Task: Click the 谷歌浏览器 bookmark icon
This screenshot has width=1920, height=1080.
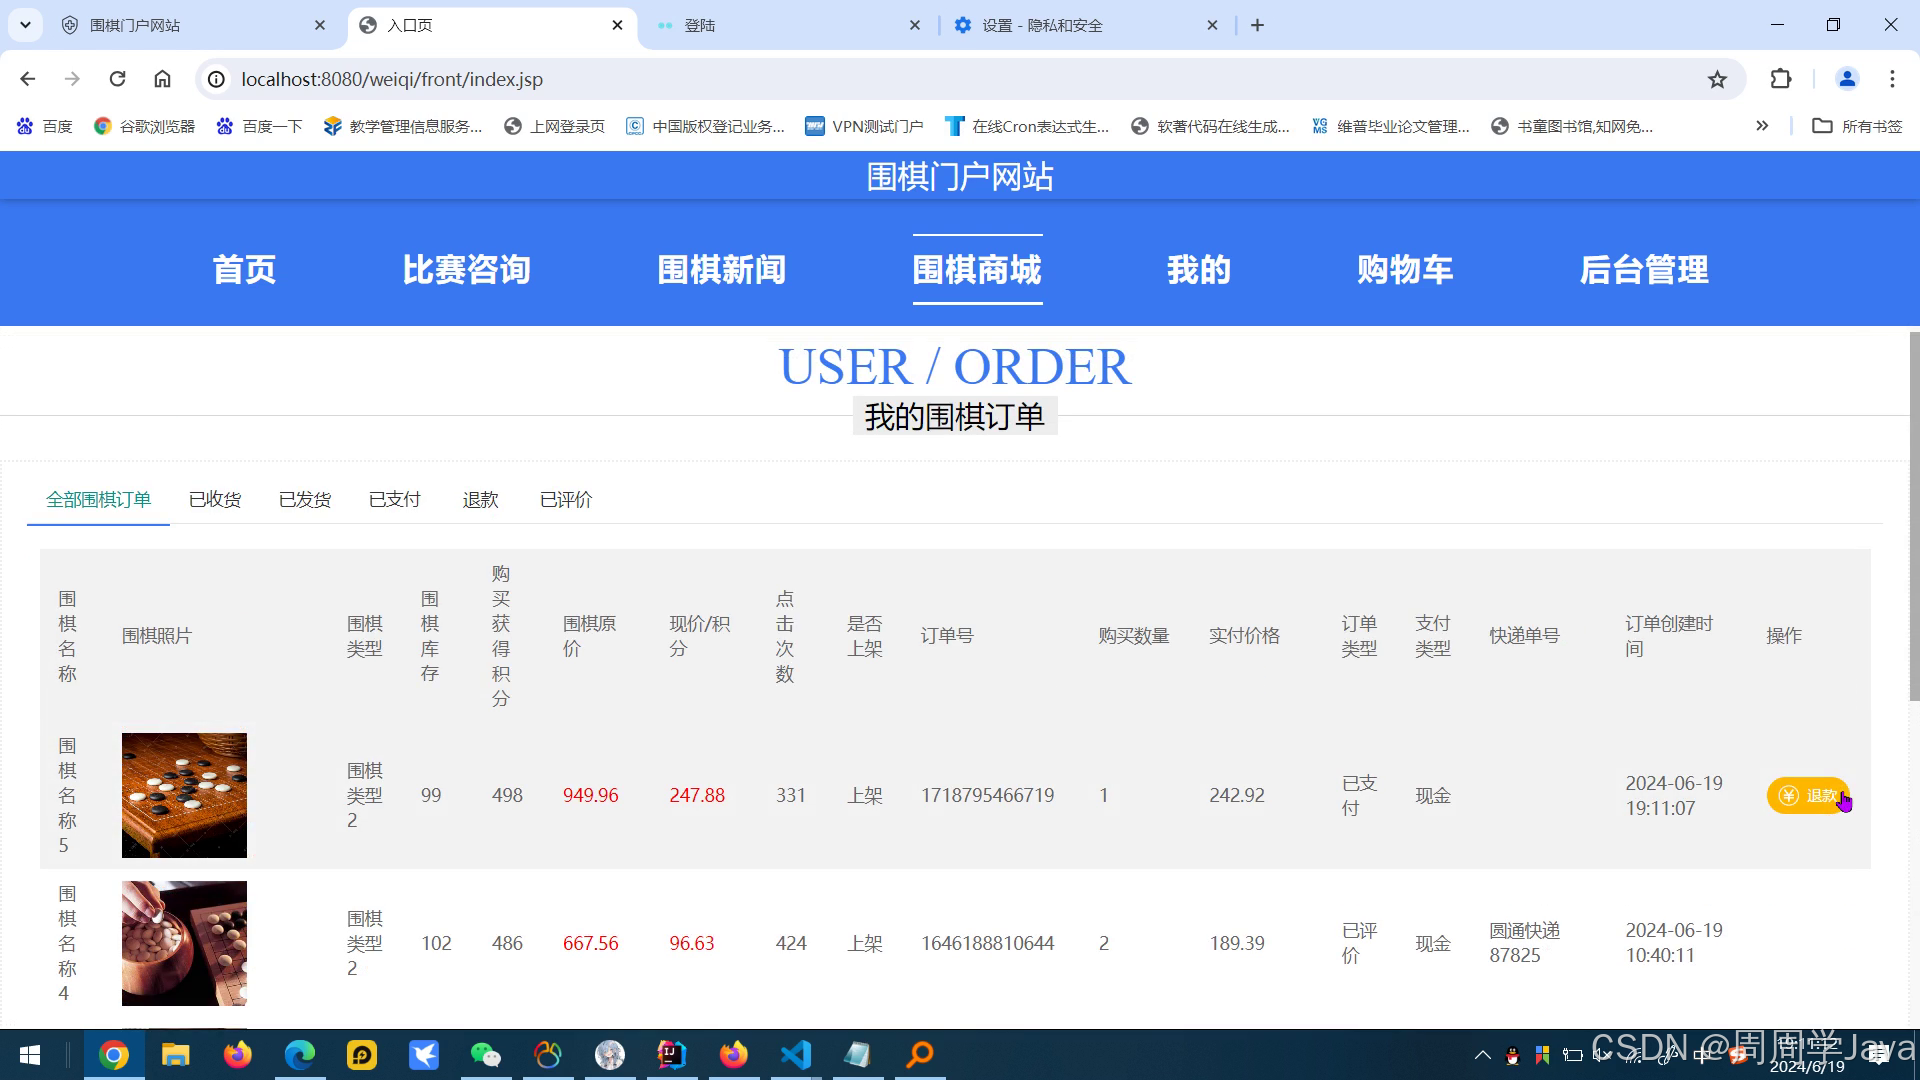Action: (103, 126)
